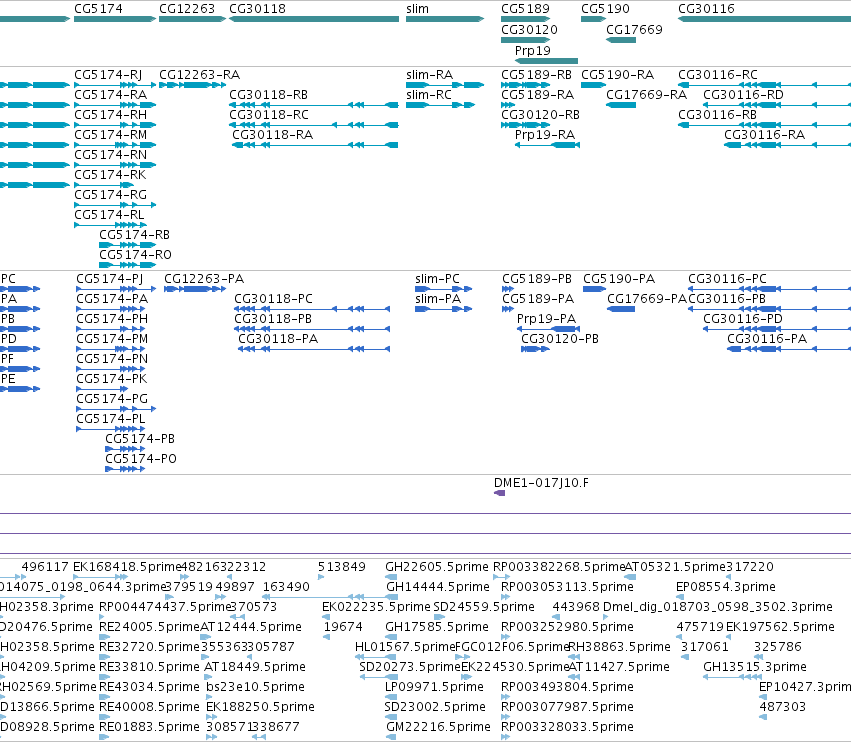Click transcript CG5174-RH
851x742 pixels.
click(111, 115)
